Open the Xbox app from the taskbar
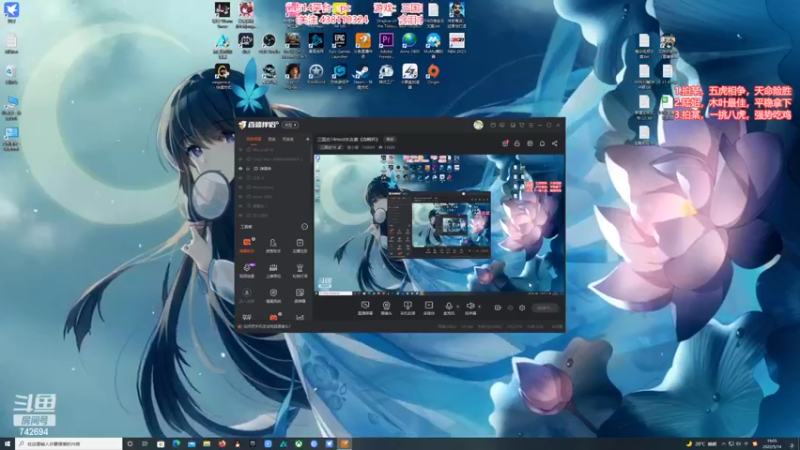Screen dimensions: 800x450 [299, 444]
